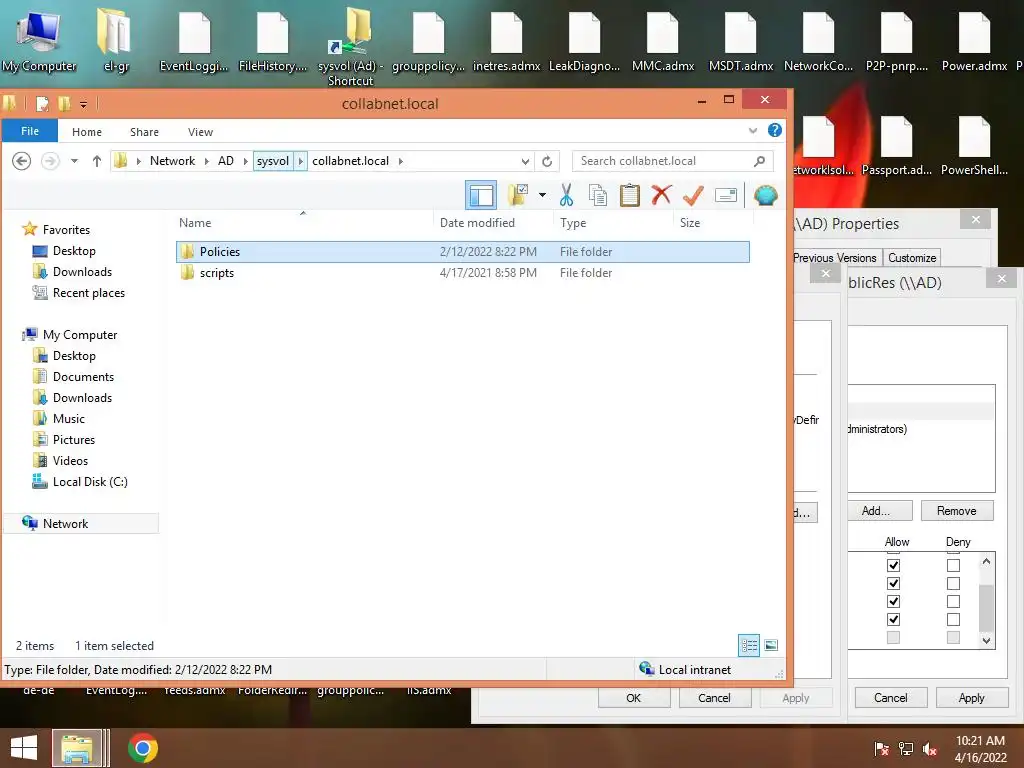
Task: Click the Action Center flag tray icon
Action: [x=882, y=749]
